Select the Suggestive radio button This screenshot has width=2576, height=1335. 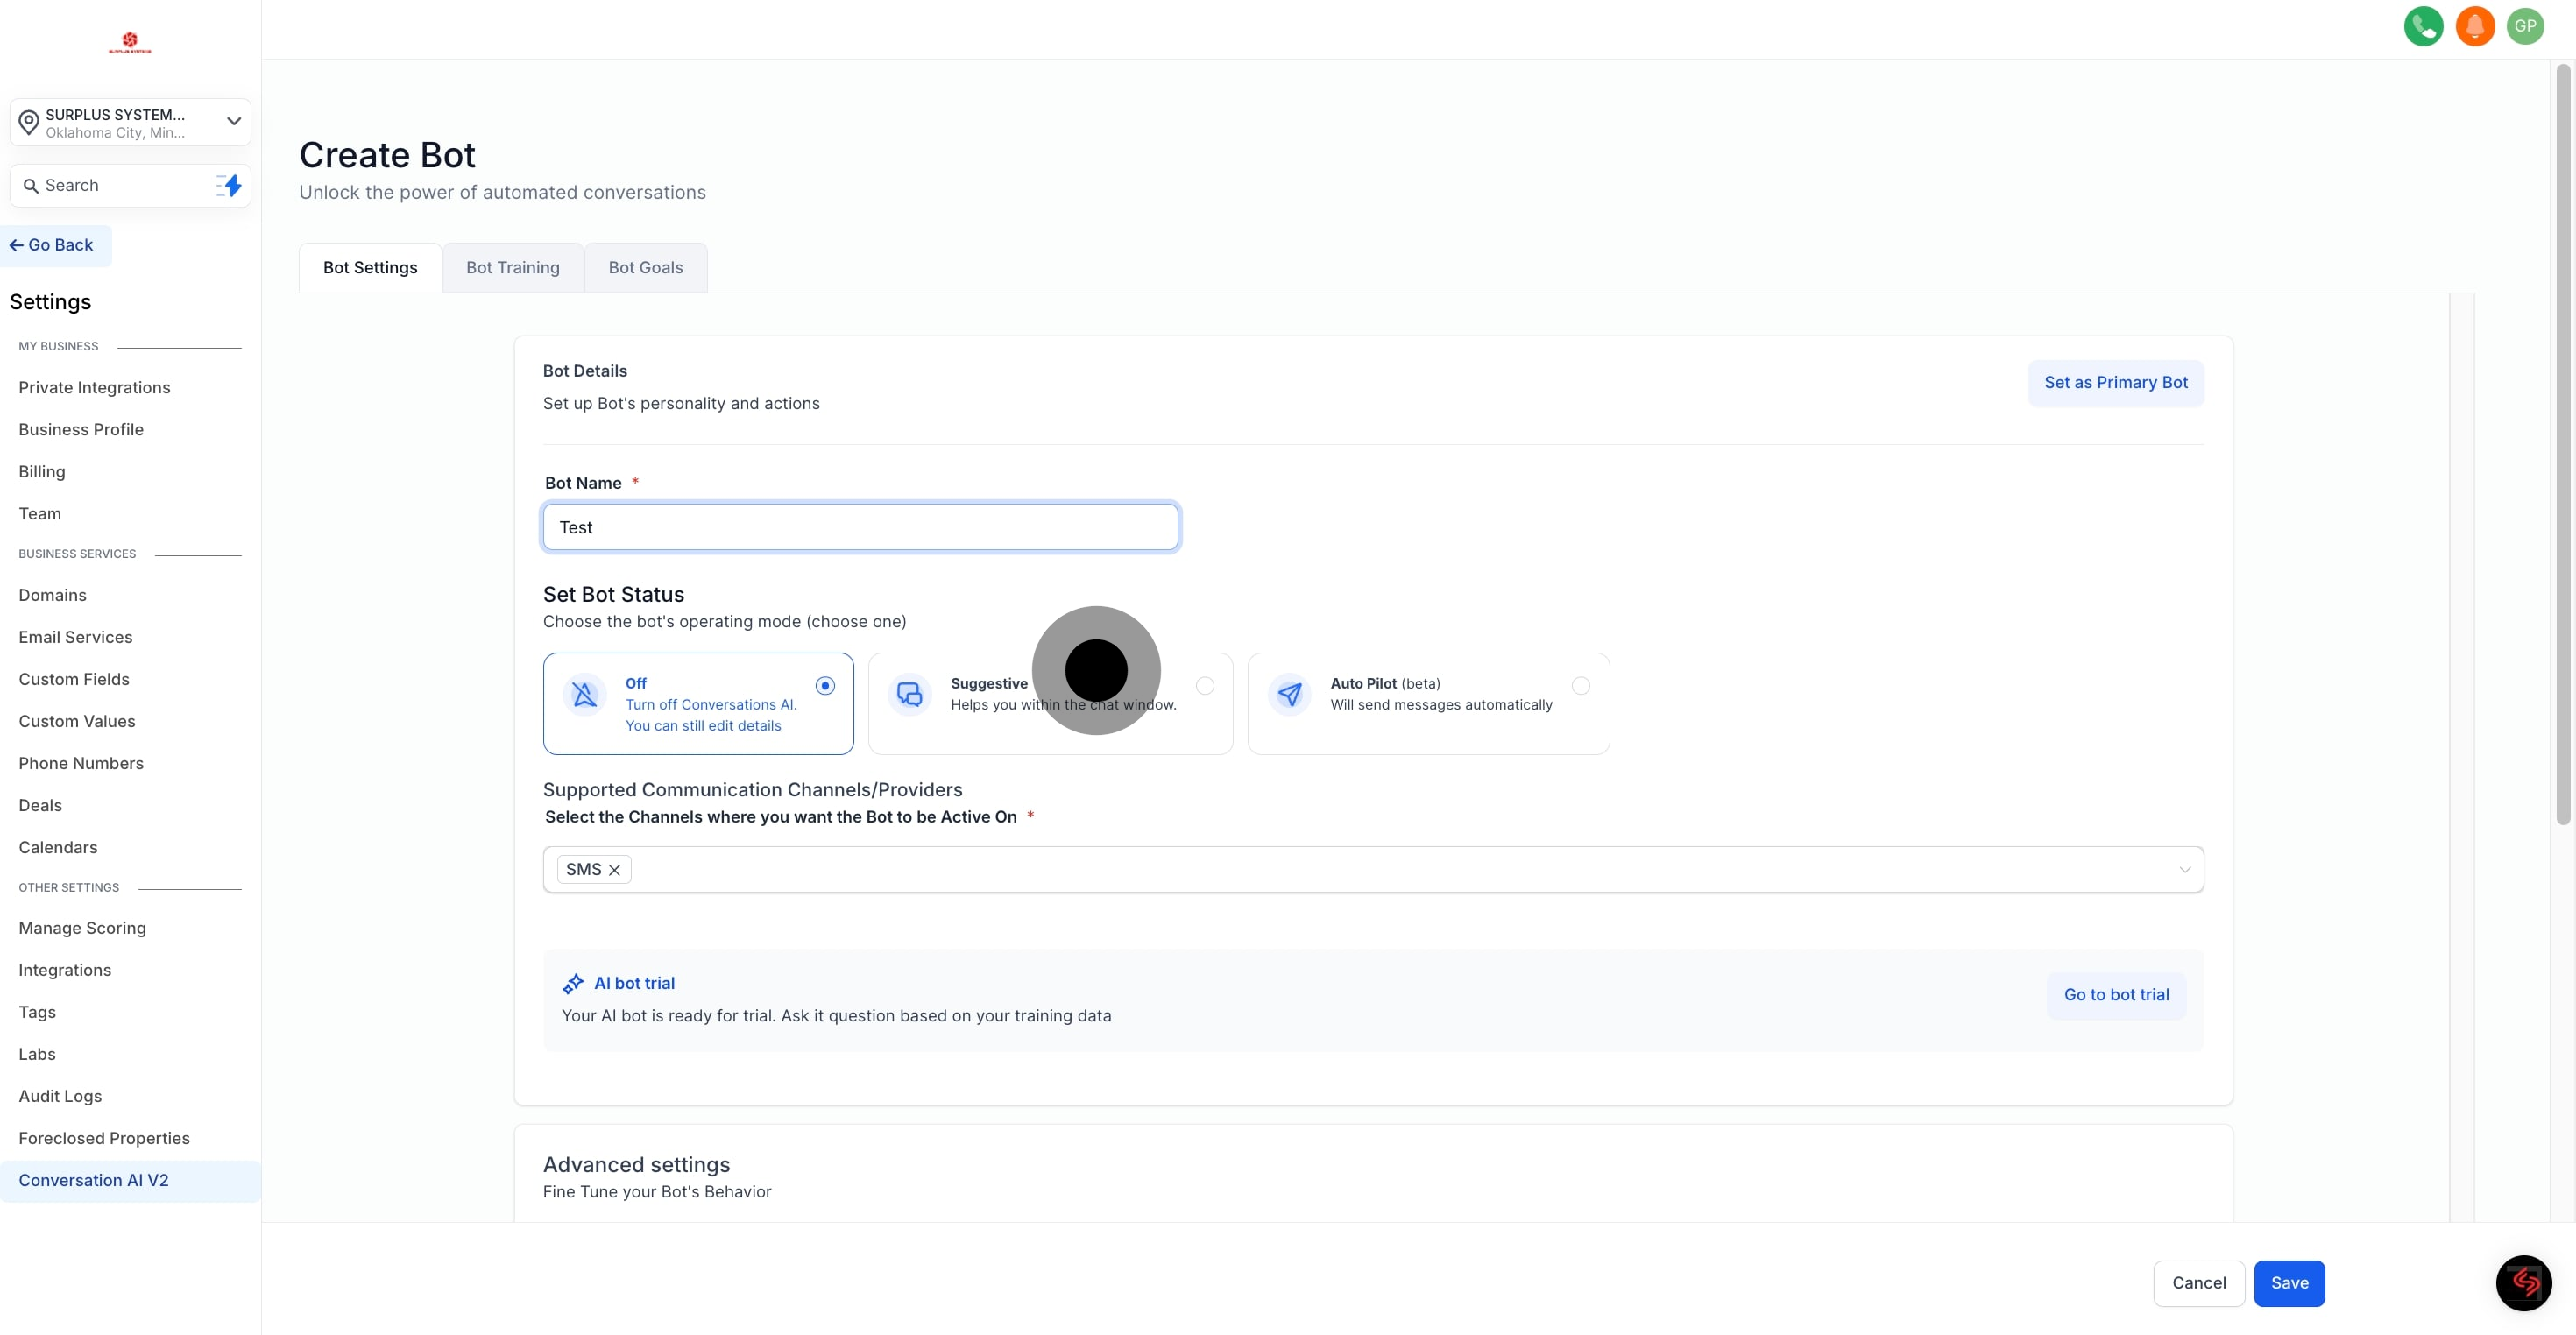click(1205, 685)
